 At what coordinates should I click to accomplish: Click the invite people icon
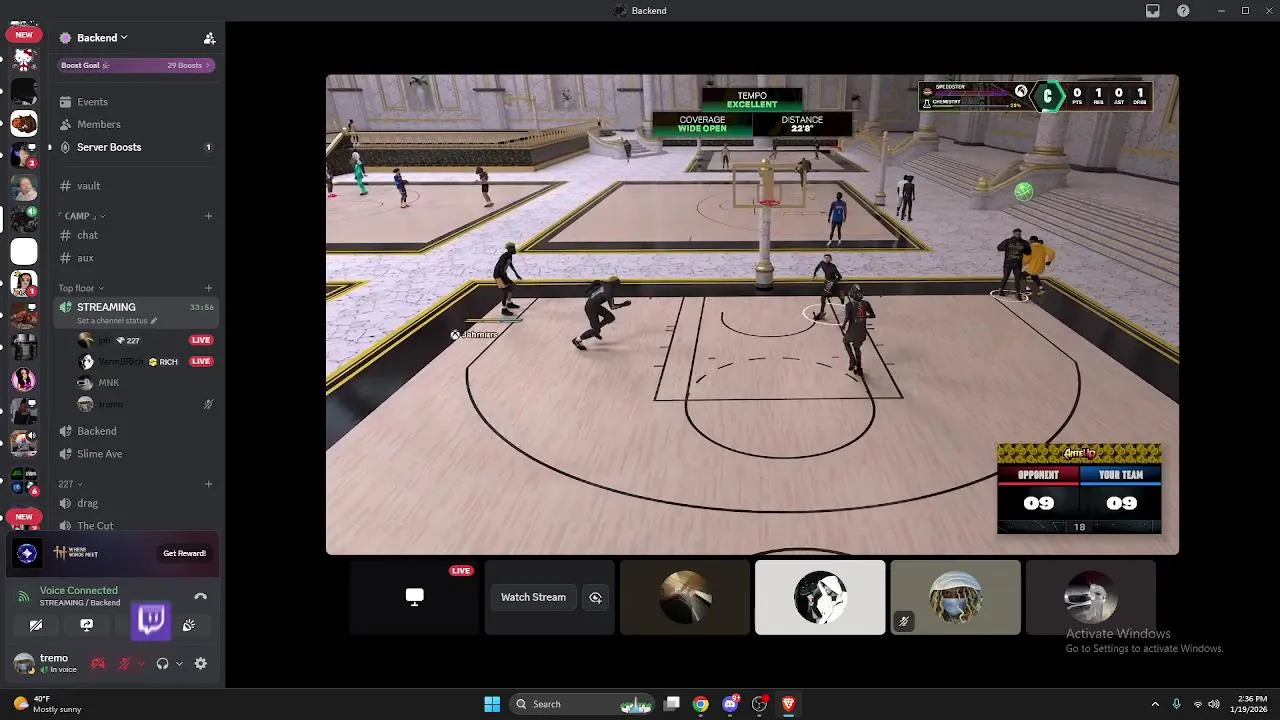(x=209, y=38)
